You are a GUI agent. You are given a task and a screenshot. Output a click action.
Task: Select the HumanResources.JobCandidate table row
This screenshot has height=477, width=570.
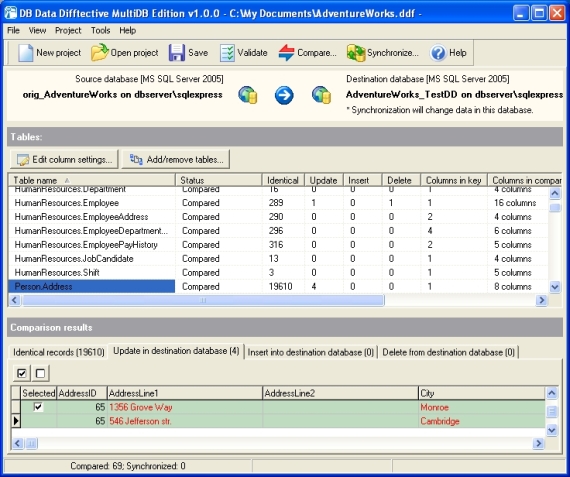pyautogui.click(x=278, y=258)
